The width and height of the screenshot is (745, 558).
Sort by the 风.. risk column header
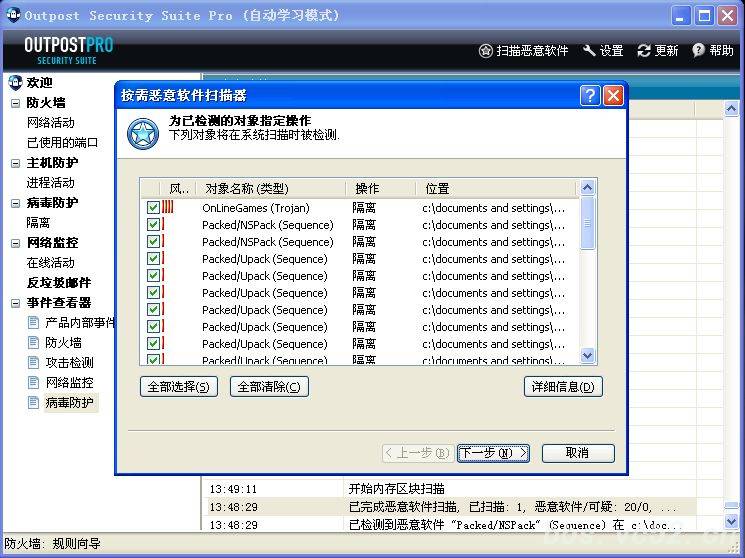[x=179, y=189]
